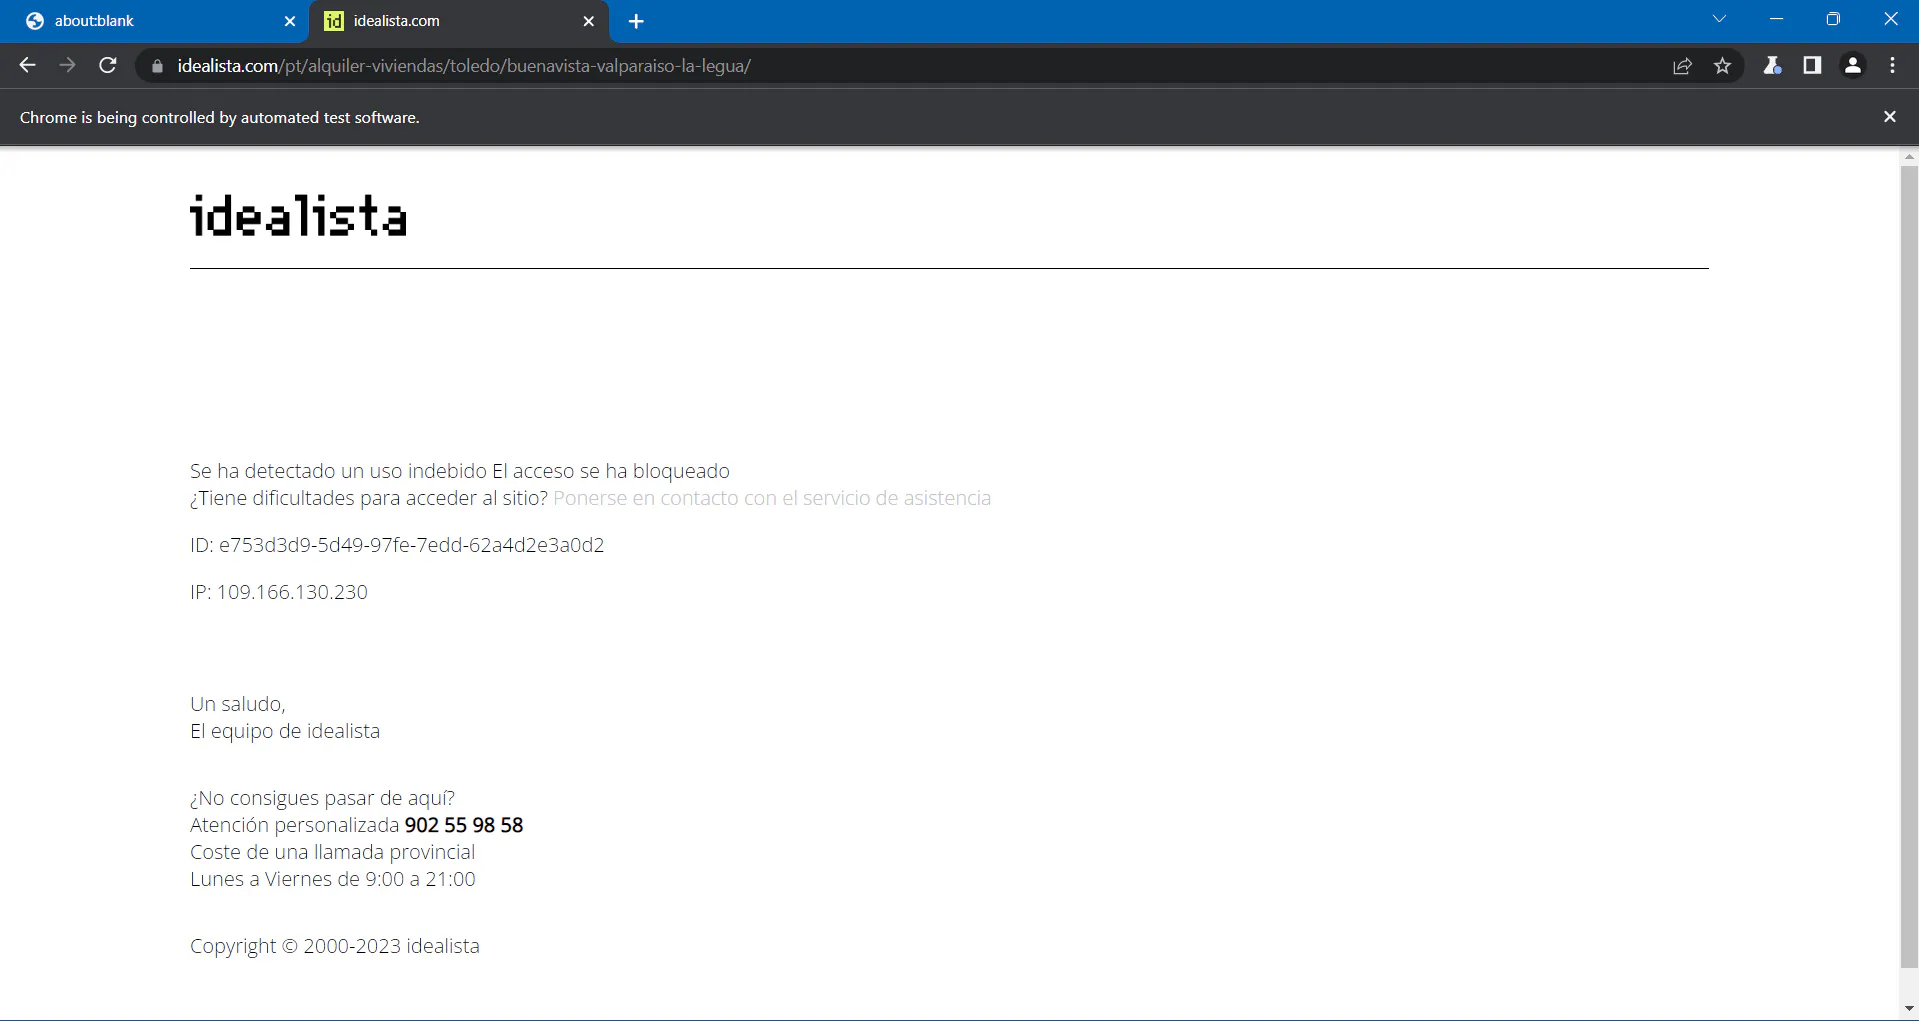The height and width of the screenshot is (1021, 1919).
Task: Reload the idealista page
Action: click(x=107, y=65)
